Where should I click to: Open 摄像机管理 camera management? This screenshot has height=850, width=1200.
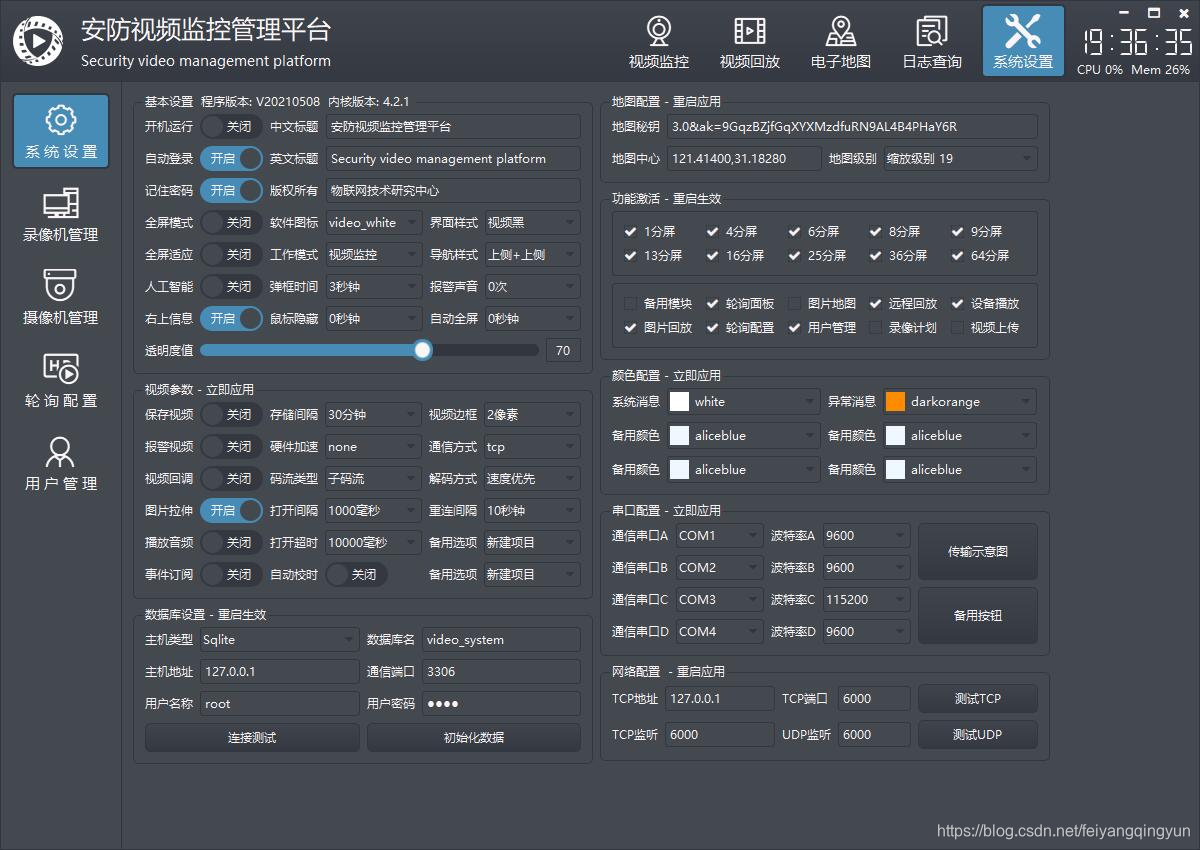pyautogui.click(x=60, y=298)
